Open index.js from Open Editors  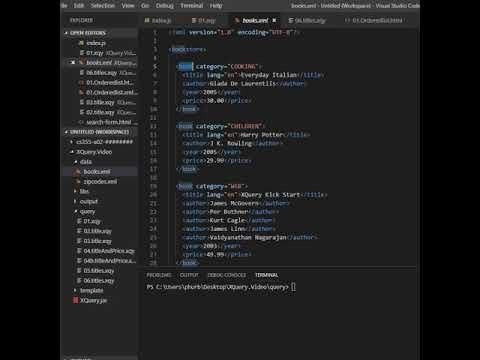[x=96, y=43]
